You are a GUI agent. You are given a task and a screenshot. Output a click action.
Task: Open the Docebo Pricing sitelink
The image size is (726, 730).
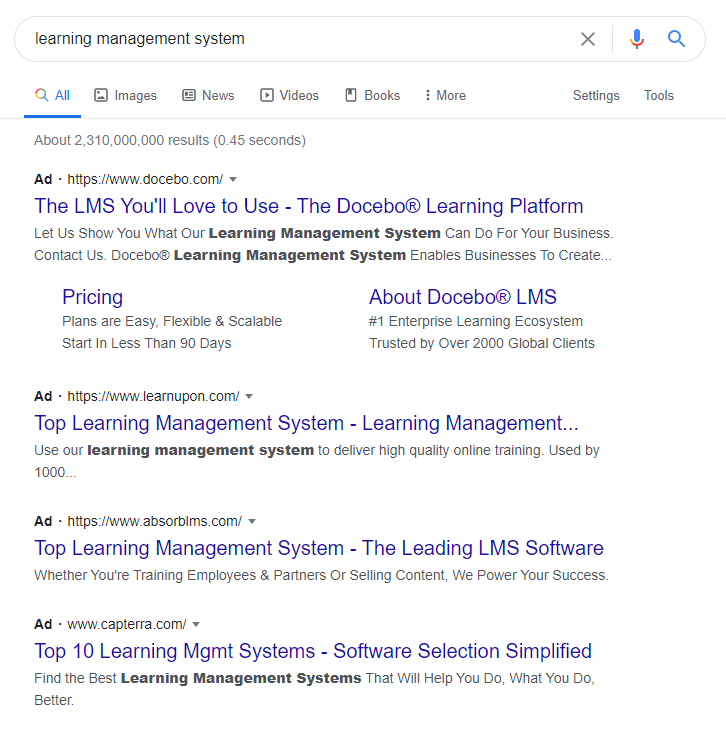(92, 297)
